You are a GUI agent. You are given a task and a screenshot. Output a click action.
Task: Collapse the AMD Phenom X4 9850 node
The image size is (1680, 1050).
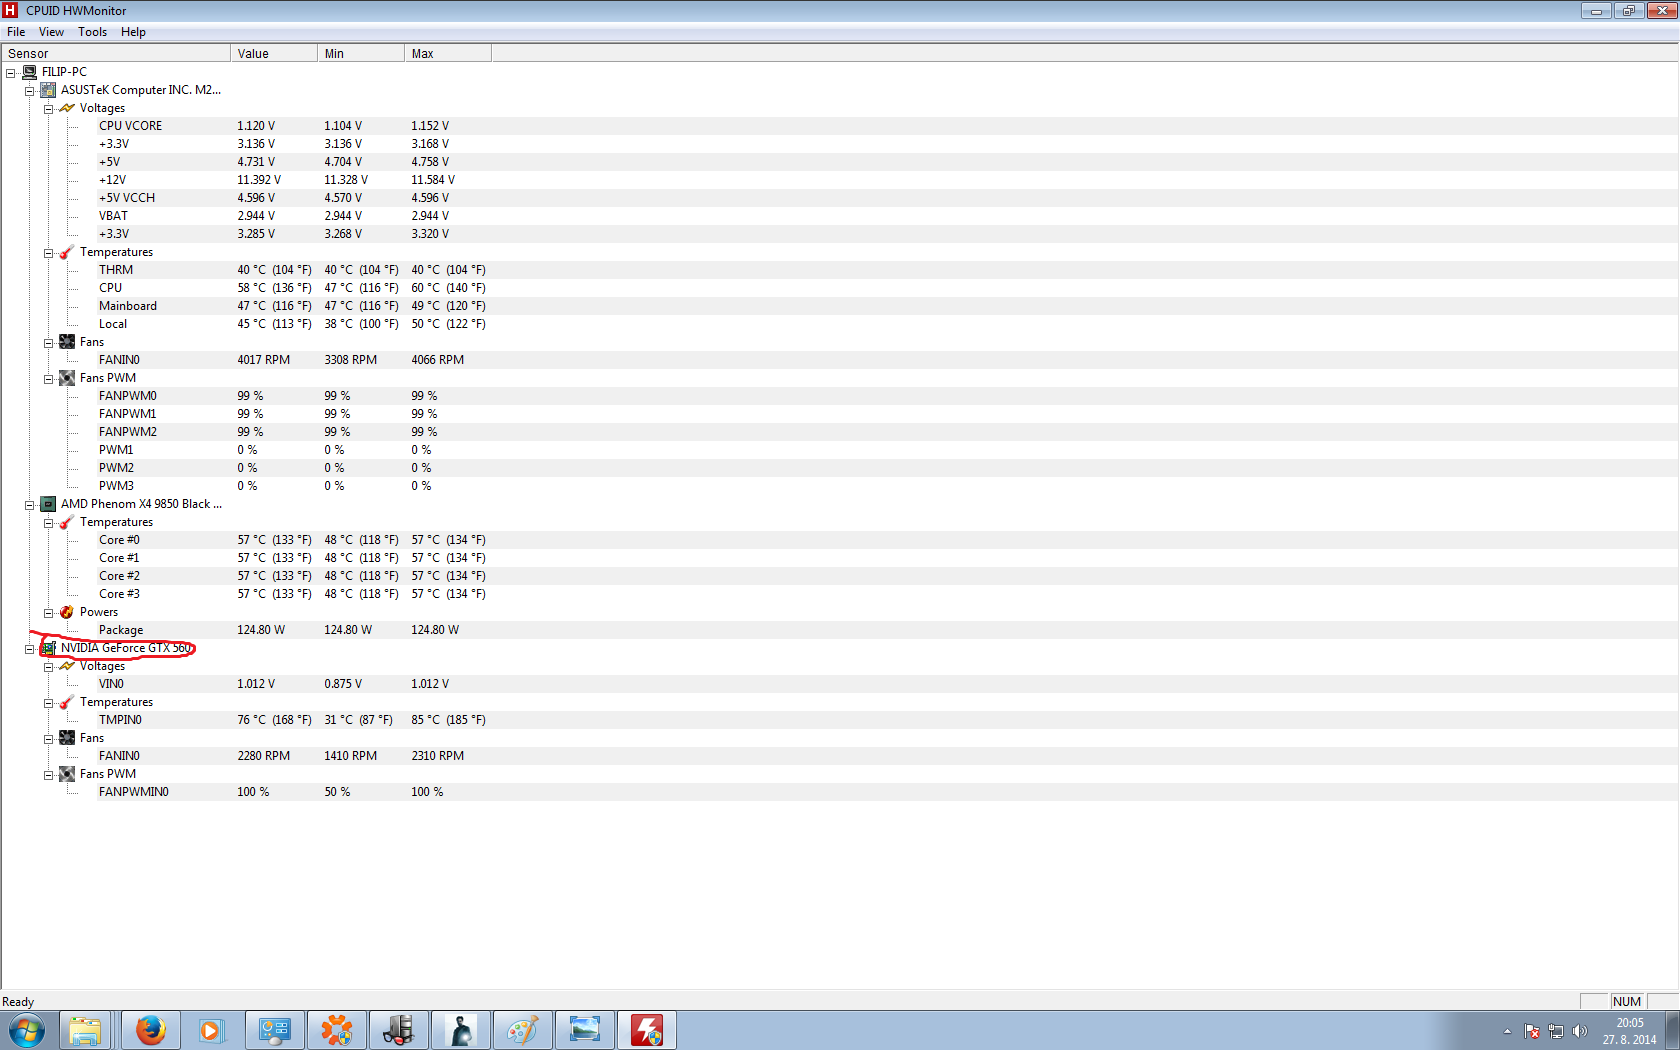[x=30, y=505]
